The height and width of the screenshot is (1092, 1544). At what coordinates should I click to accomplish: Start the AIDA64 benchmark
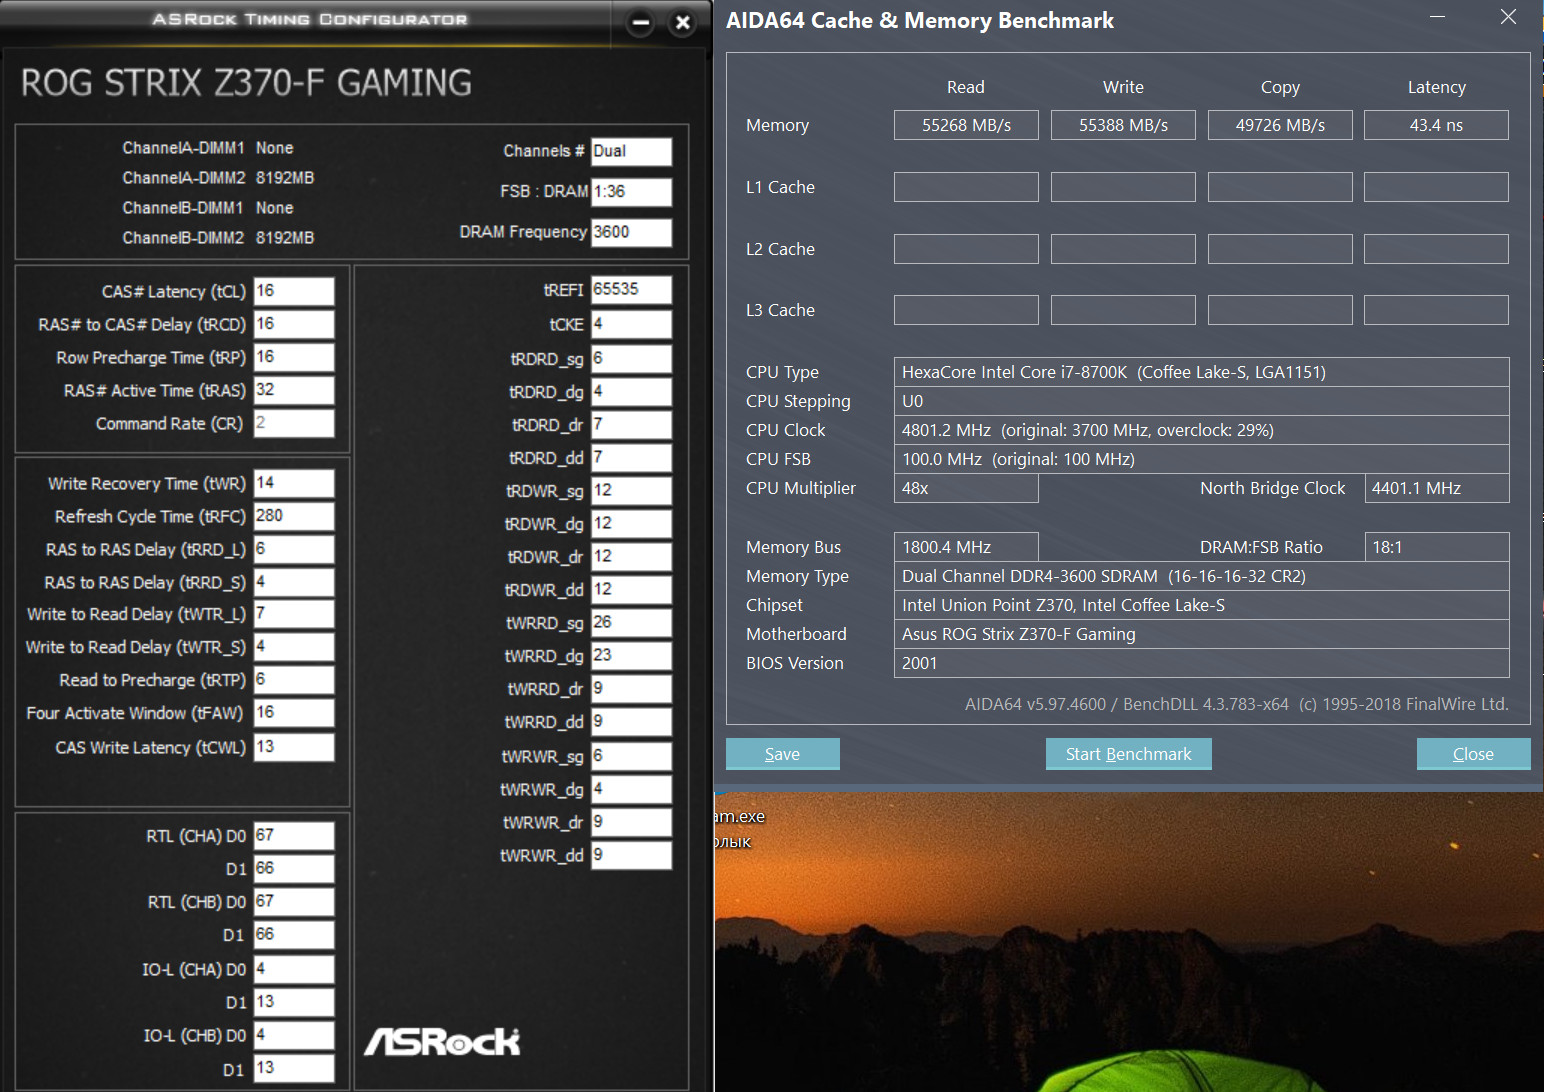click(x=1128, y=754)
